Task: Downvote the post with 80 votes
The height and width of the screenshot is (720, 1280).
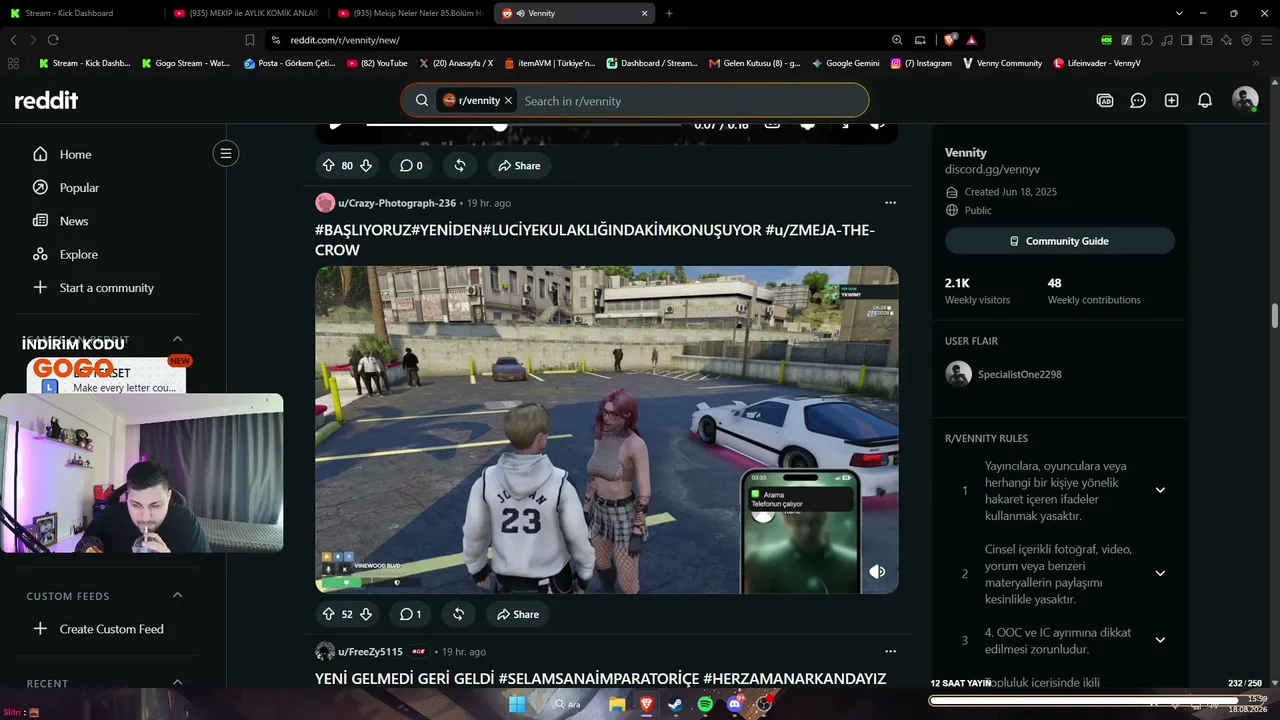Action: point(366,165)
